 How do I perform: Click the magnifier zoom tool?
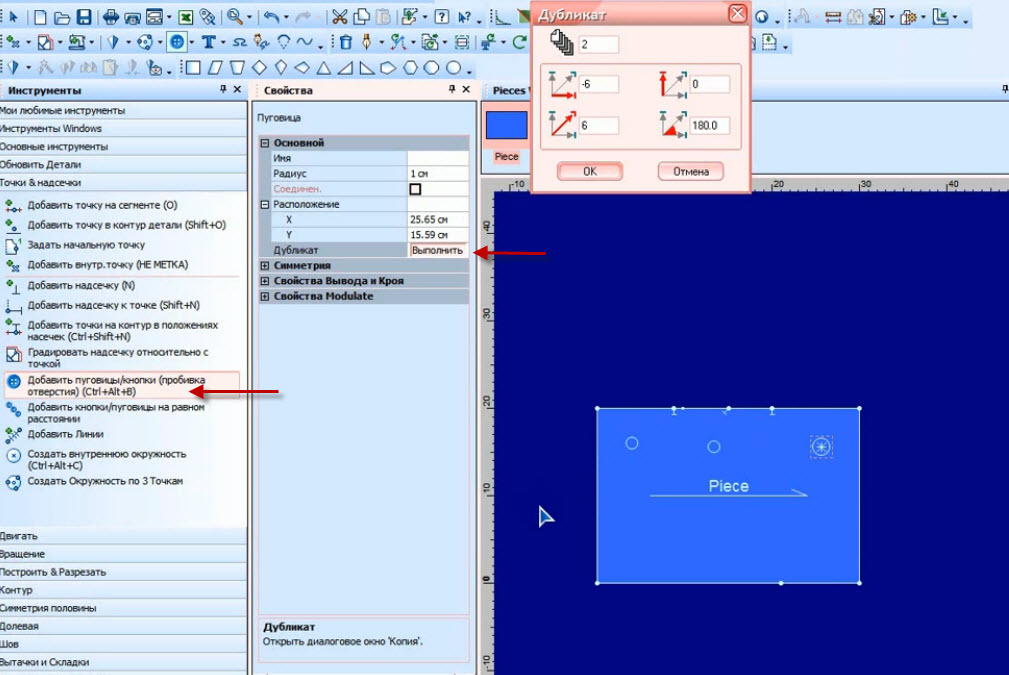[x=235, y=17]
